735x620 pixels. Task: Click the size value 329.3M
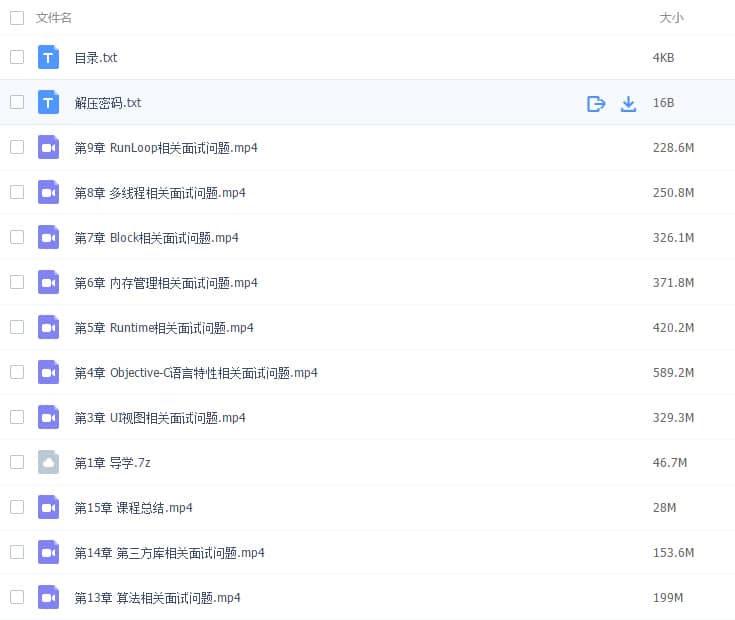[673, 418]
